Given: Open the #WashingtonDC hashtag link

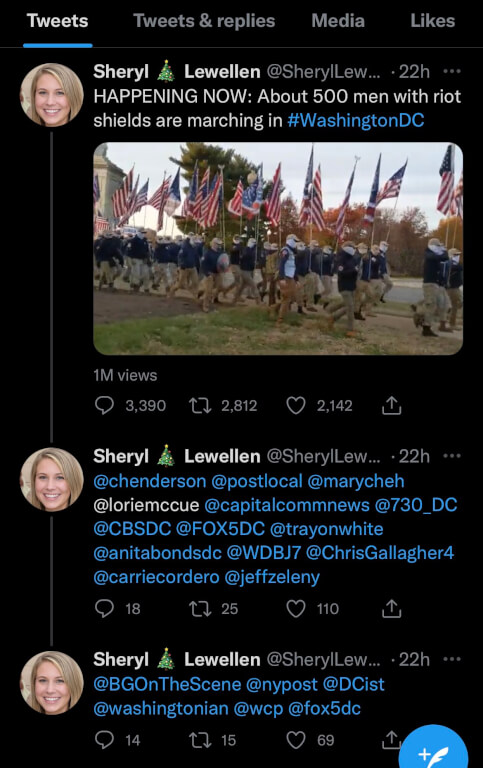Looking at the screenshot, I should [x=356, y=120].
